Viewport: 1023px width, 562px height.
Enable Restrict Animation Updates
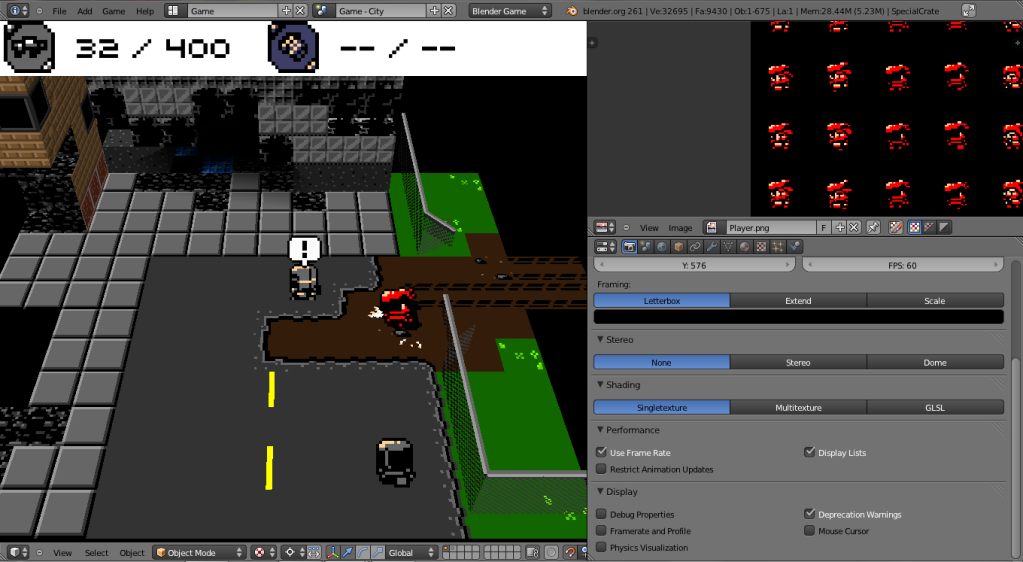click(x=602, y=469)
